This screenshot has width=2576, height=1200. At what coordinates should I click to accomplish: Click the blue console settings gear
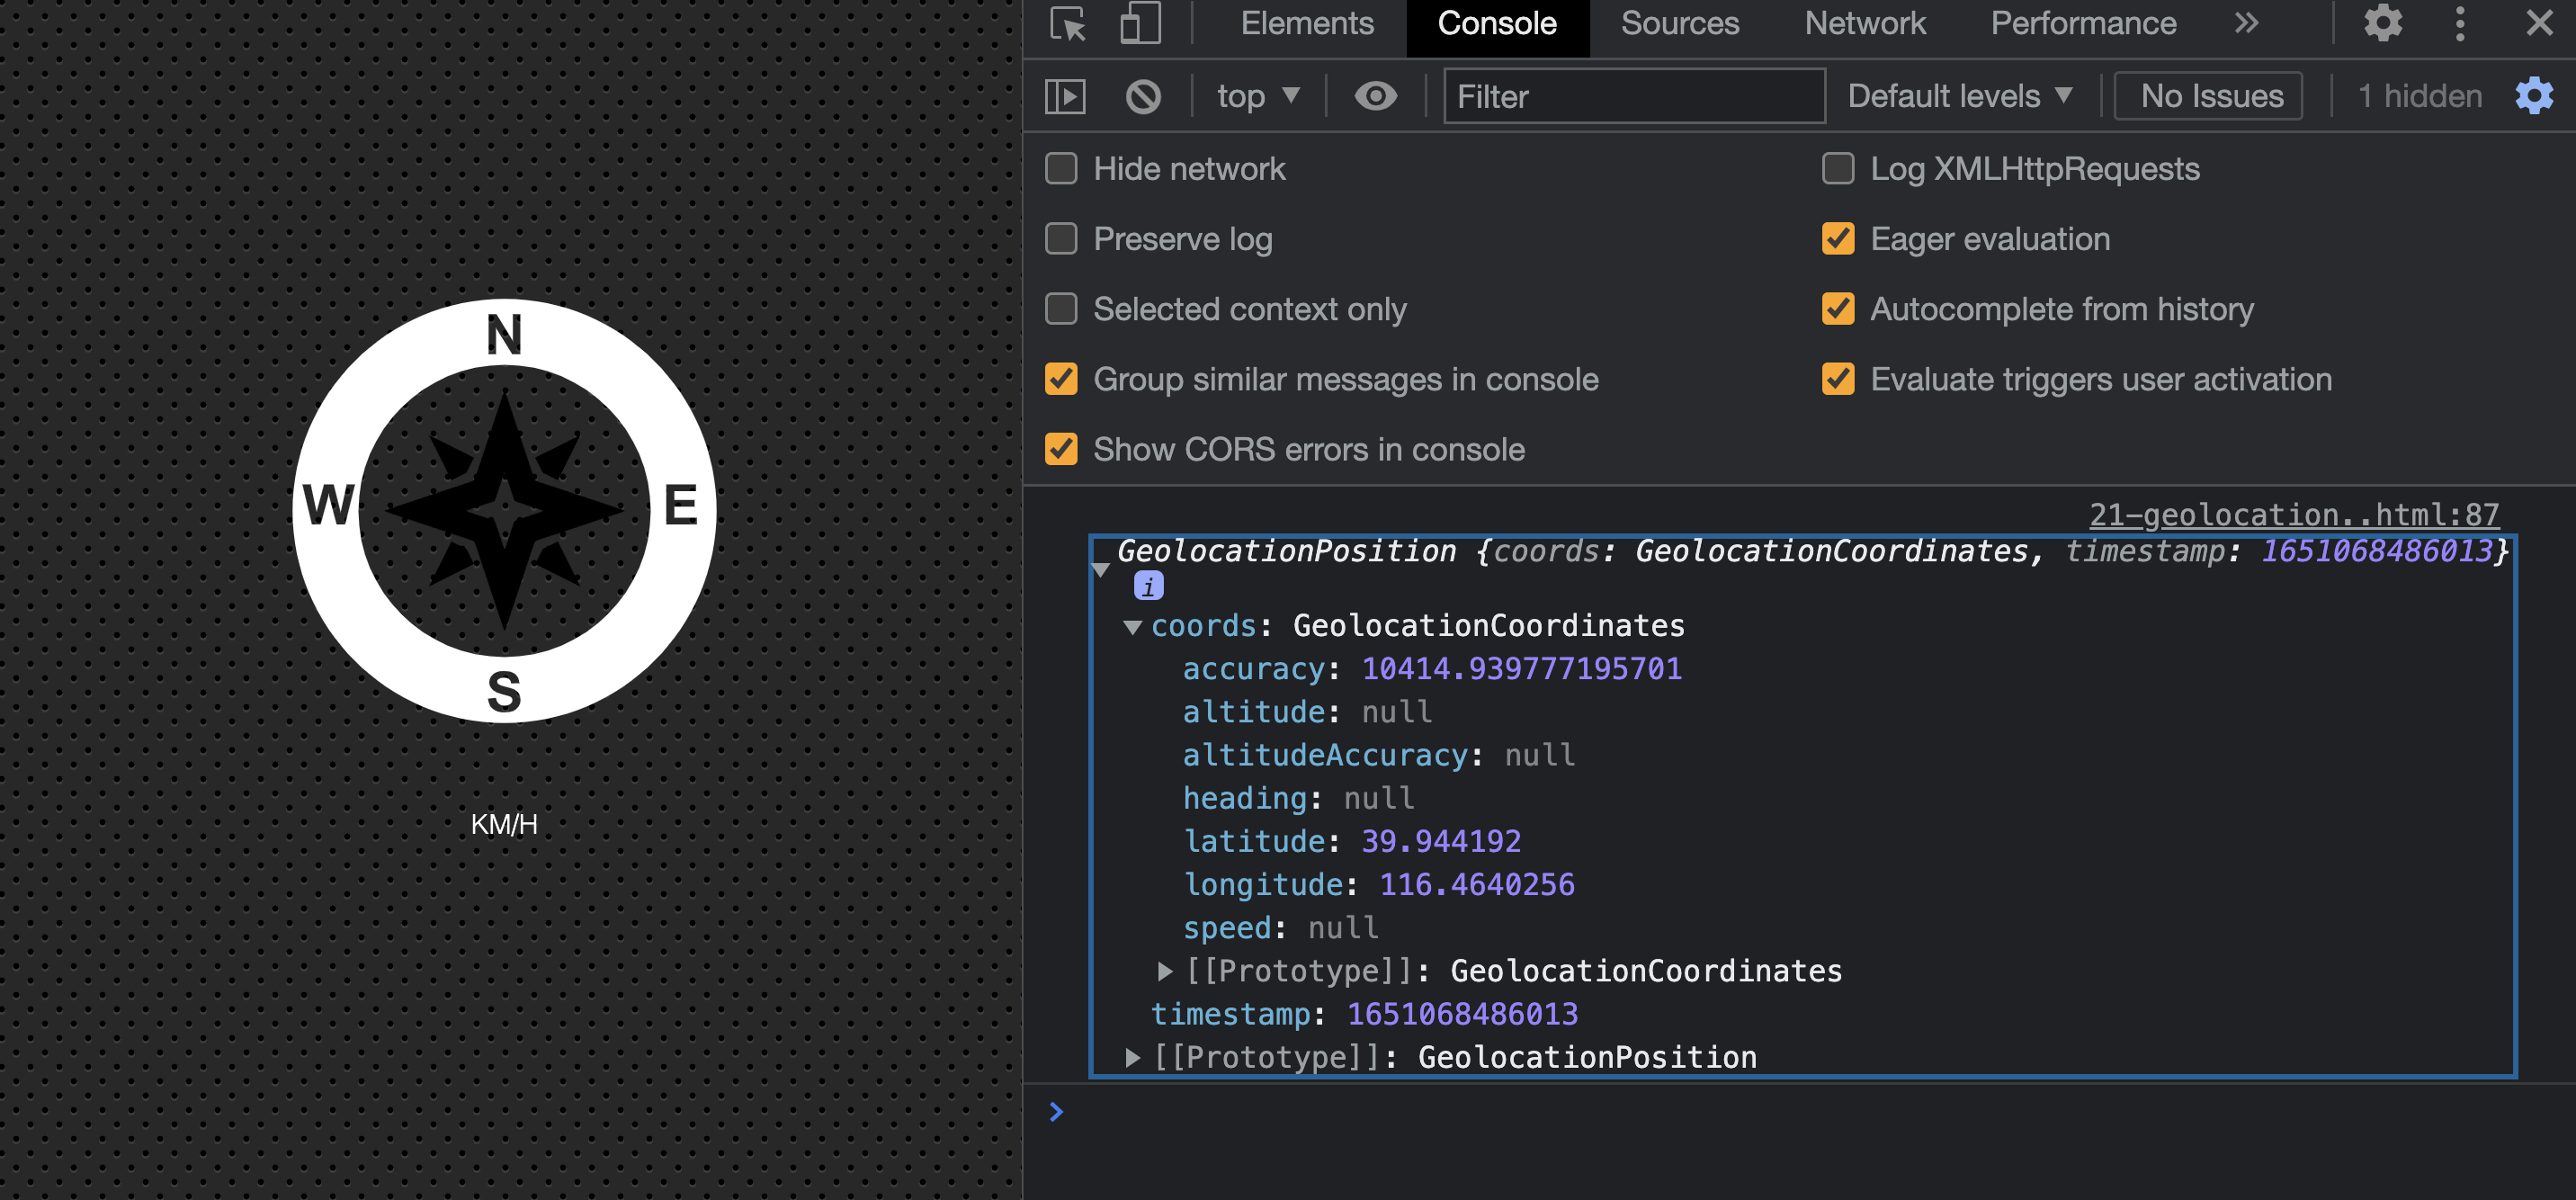click(2533, 97)
